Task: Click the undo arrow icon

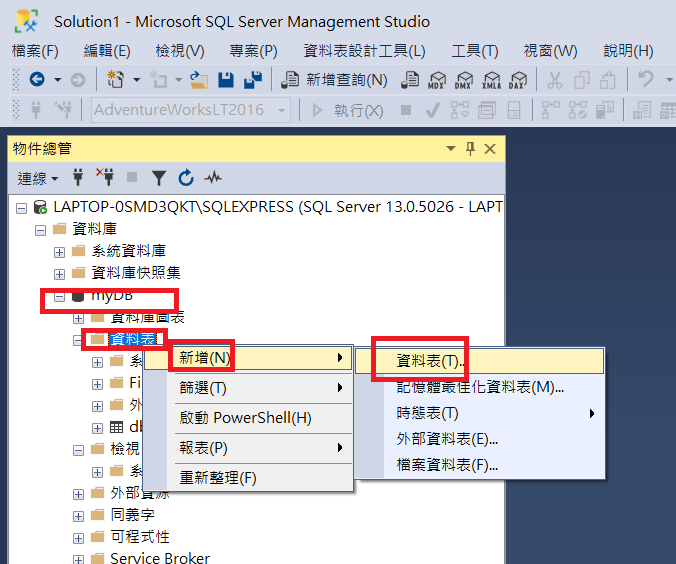Action: click(645, 79)
